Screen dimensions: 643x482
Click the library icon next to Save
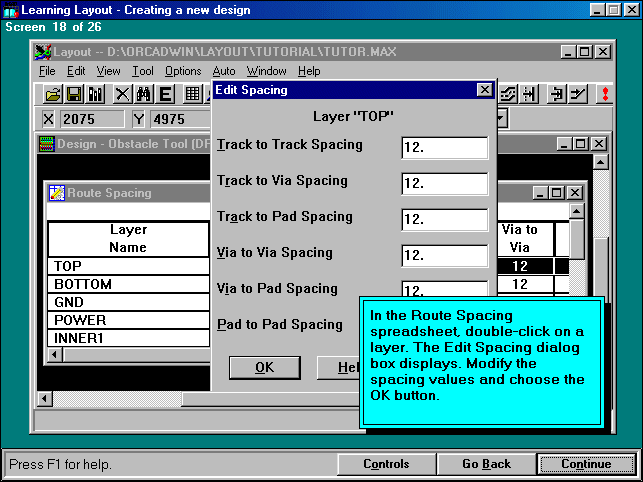coord(96,94)
